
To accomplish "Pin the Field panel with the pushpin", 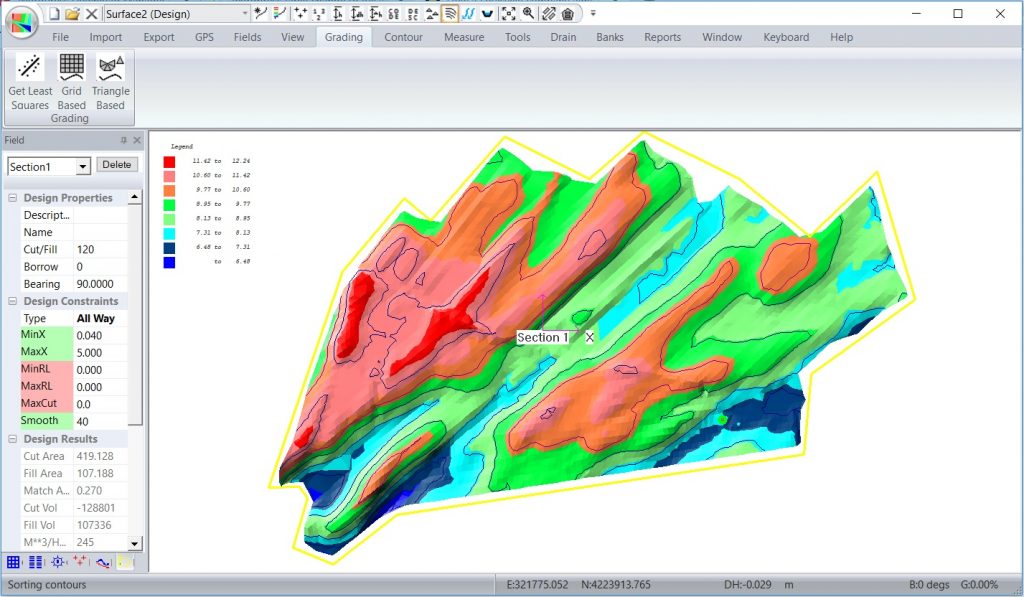I will click(124, 141).
